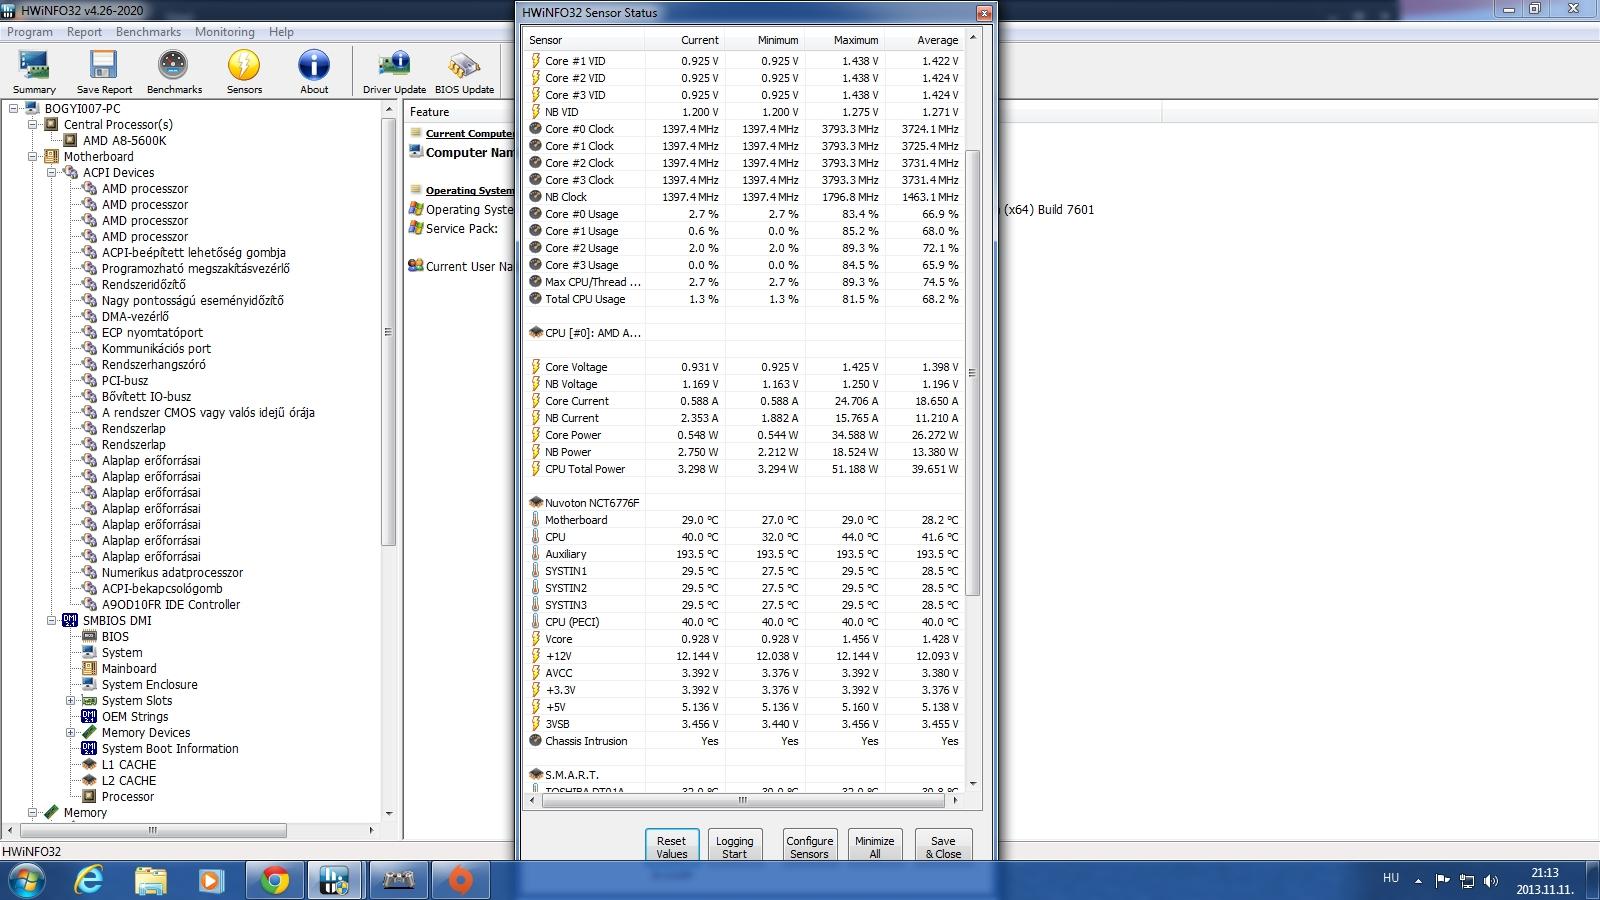This screenshot has height=900, width=1600.
Task: Launch Benchmarks from the toolbar icon
Action: pos(174,65)
